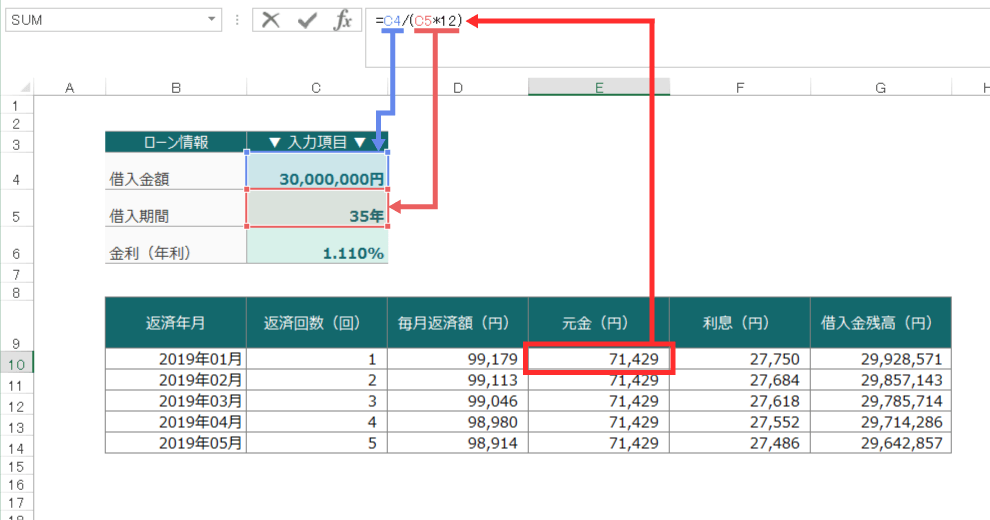Select column A header
Viewport: 990px width, 520px height.
tap(69, 88)
